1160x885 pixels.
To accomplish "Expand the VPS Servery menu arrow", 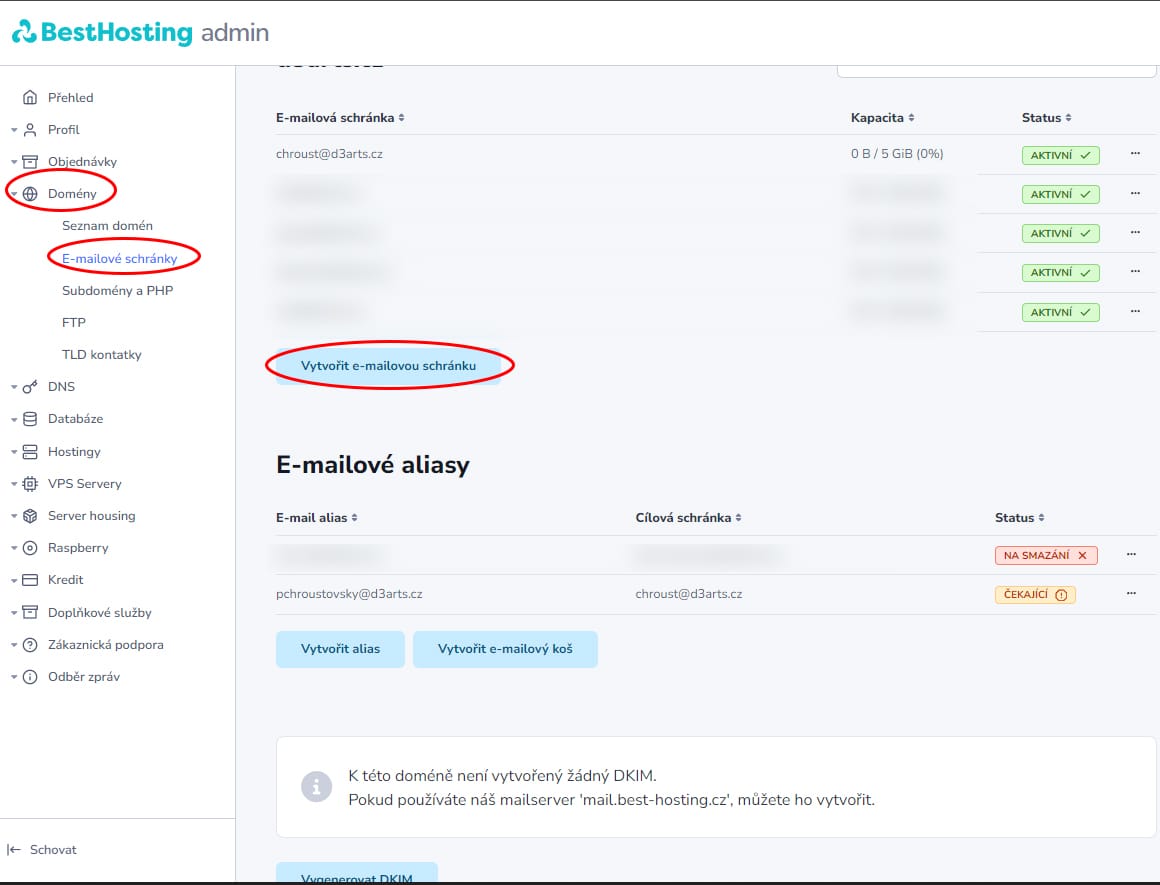I will point(13,484).
